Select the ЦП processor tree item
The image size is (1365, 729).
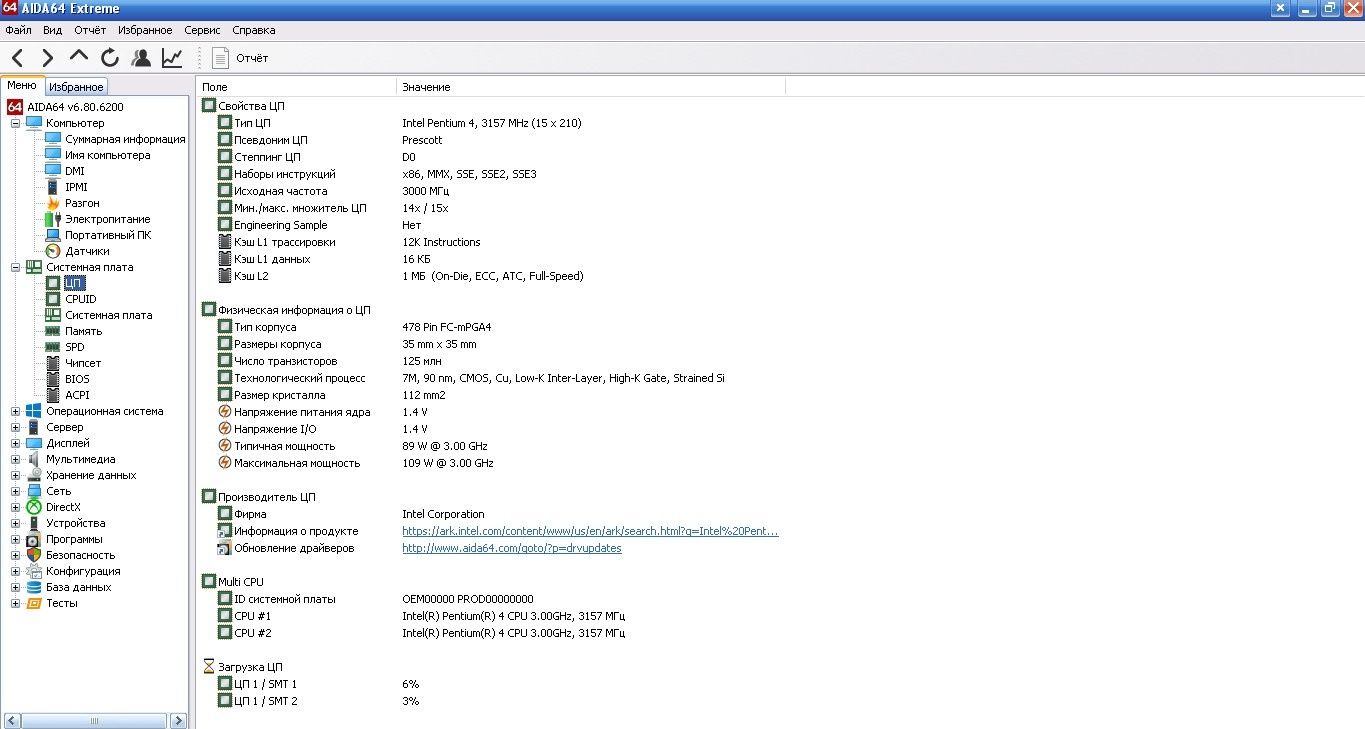coord(74,283)
